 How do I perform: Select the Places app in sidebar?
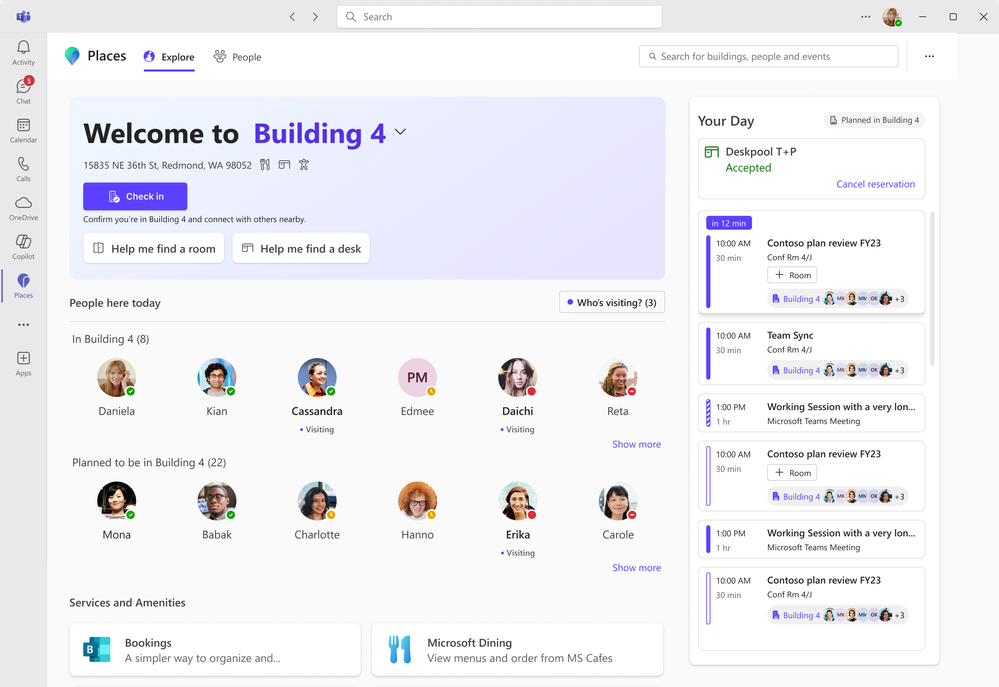[x=23, y=286]
